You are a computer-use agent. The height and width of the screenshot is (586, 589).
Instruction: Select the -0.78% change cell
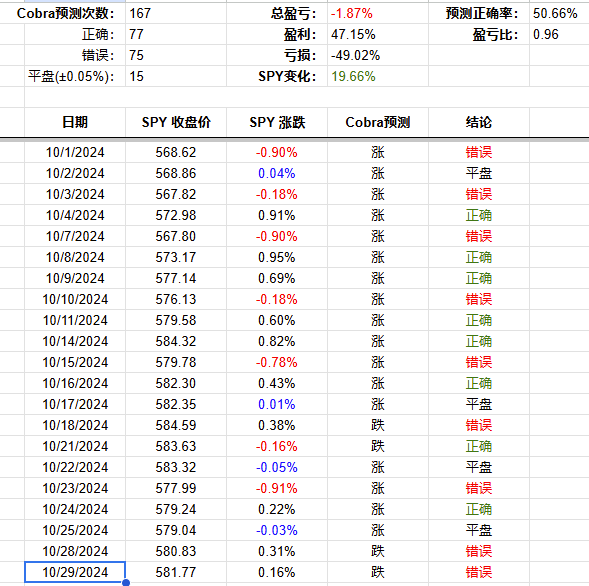pos(277,363)
